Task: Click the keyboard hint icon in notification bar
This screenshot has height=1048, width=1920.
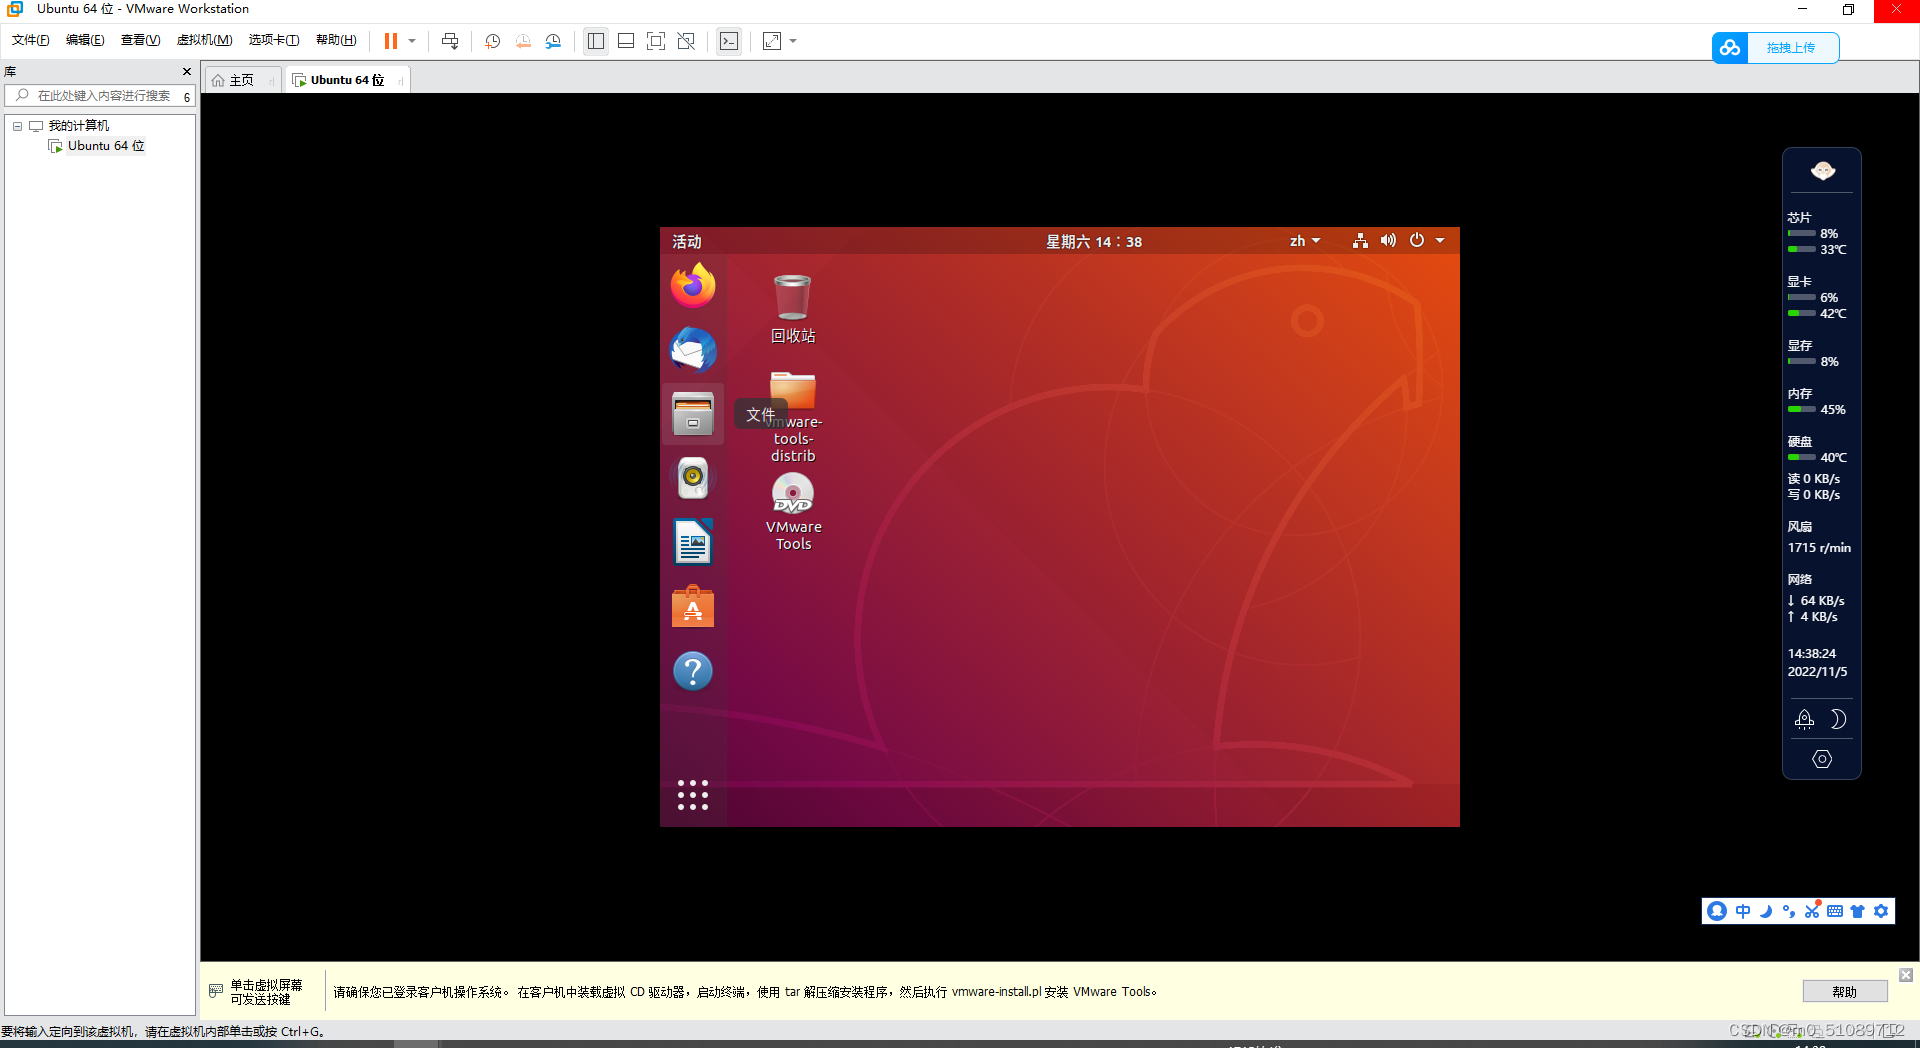Action: 216,991
